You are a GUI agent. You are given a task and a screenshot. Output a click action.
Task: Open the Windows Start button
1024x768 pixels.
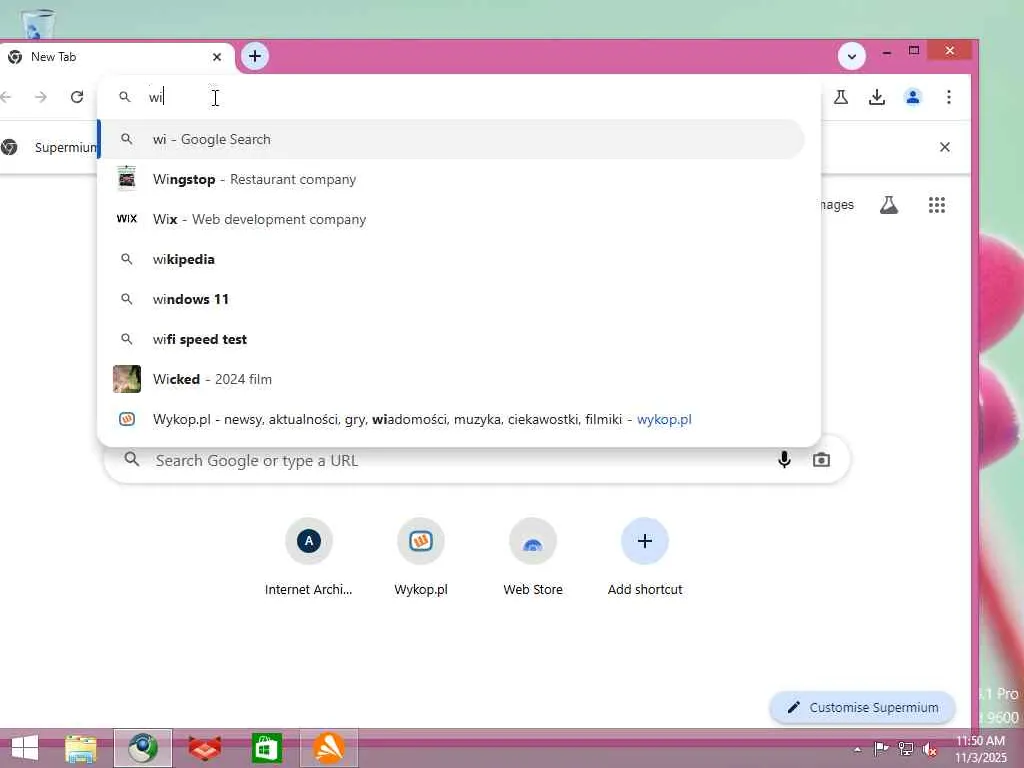[25, 748]
